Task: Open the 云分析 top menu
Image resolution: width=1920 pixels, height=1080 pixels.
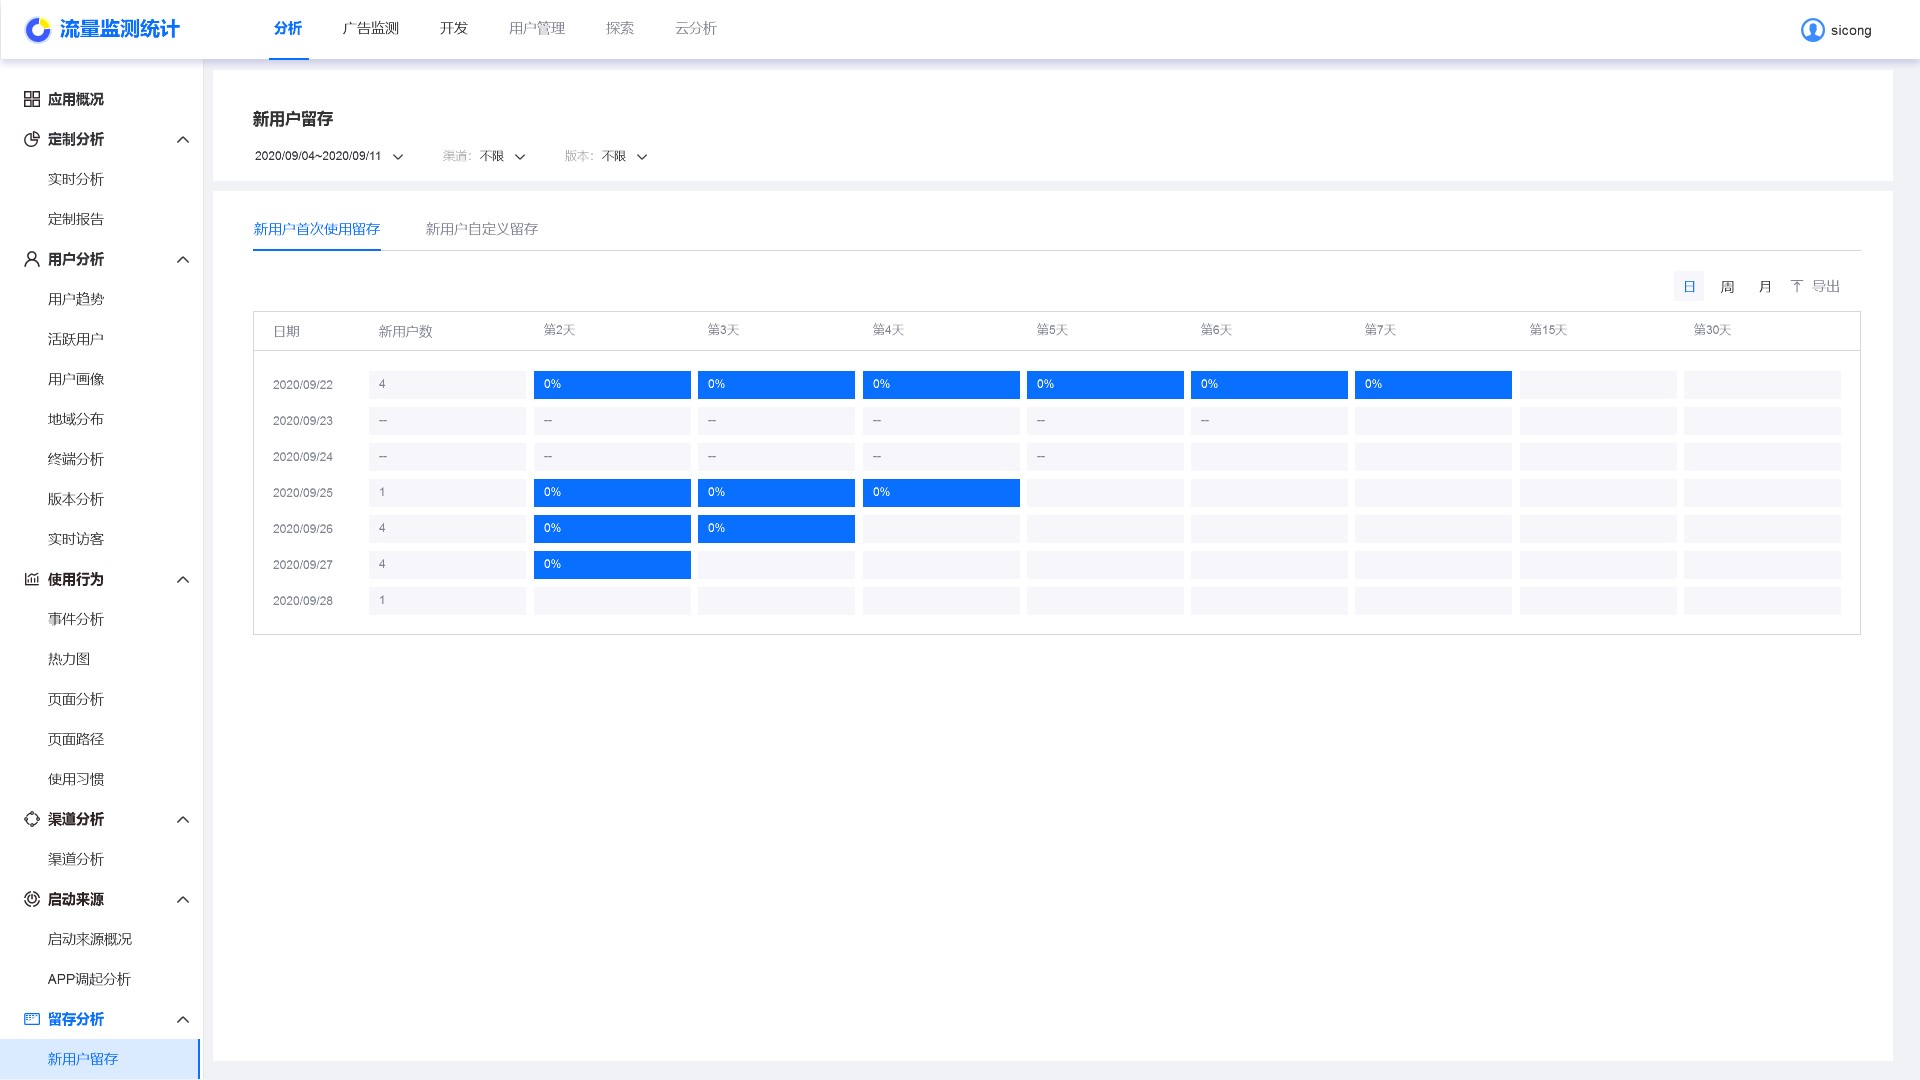Action: point(696,28)
